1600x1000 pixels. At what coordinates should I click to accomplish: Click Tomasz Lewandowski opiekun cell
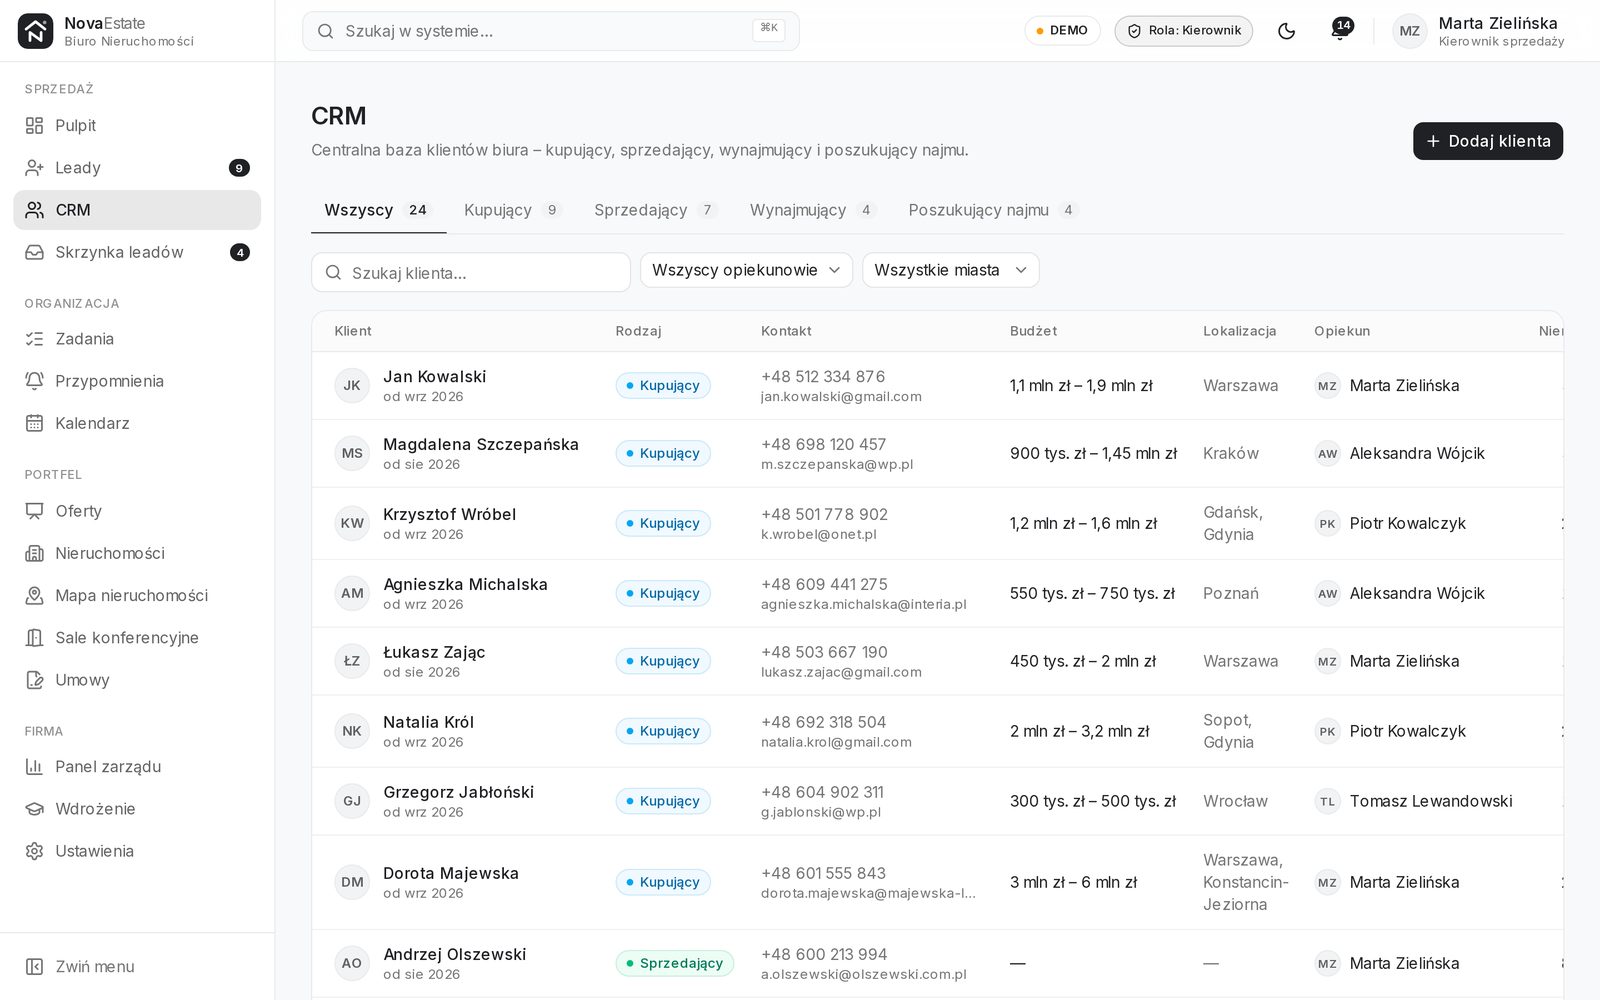(1413, 801)
